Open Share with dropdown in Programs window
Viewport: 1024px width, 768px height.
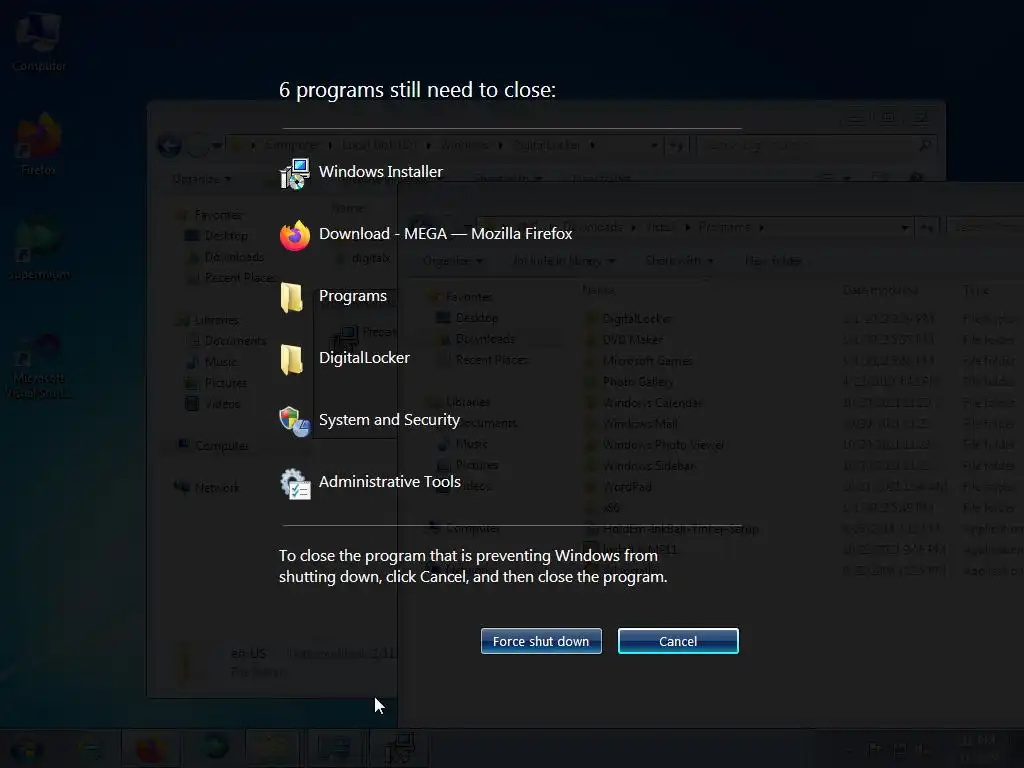click(x=679, y=261)
